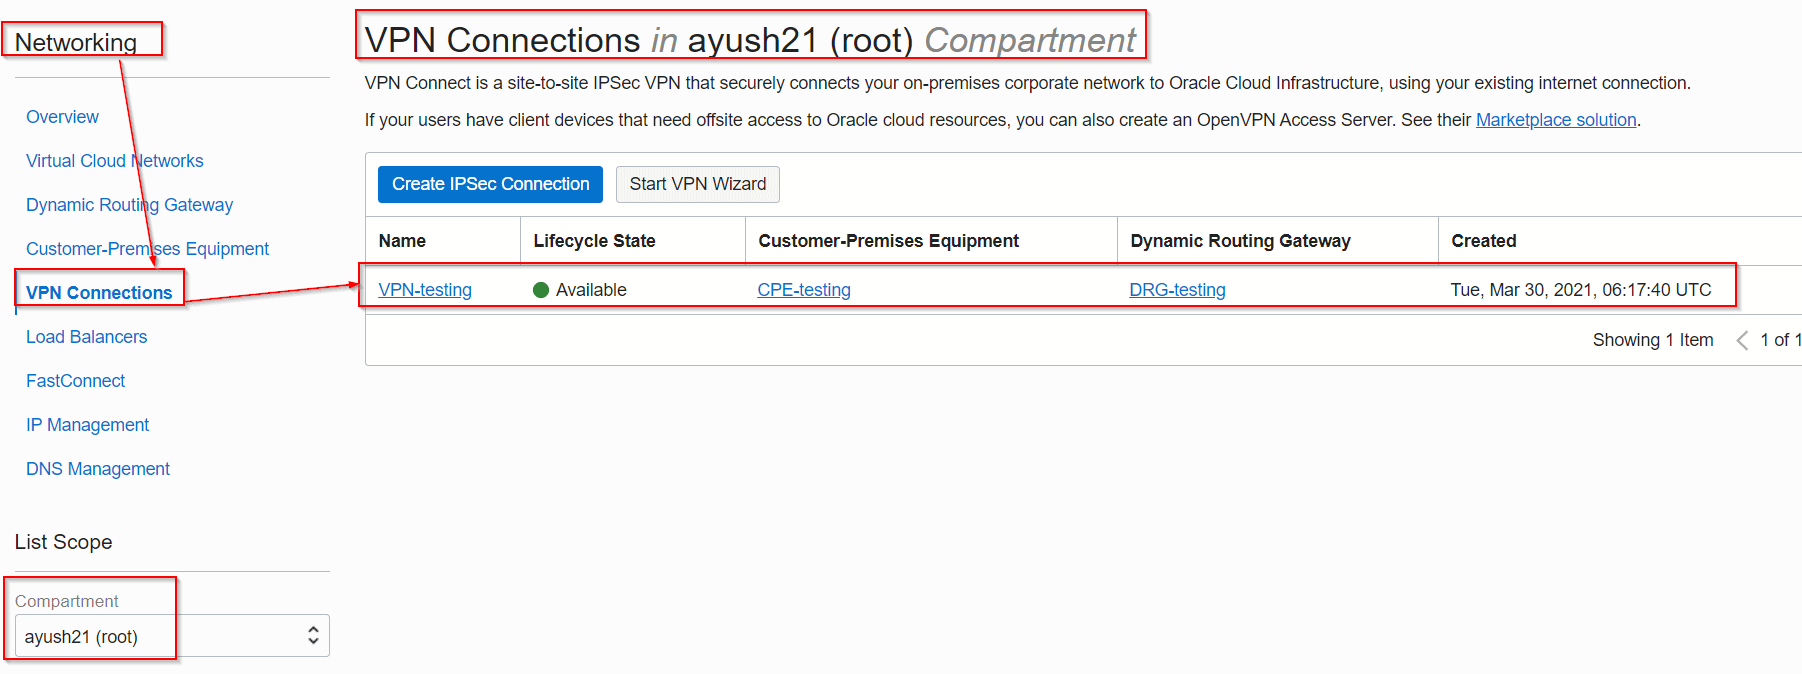
Task: Select Virtual Cloud Networks in sidebar
Action: (x=114, y=161)
